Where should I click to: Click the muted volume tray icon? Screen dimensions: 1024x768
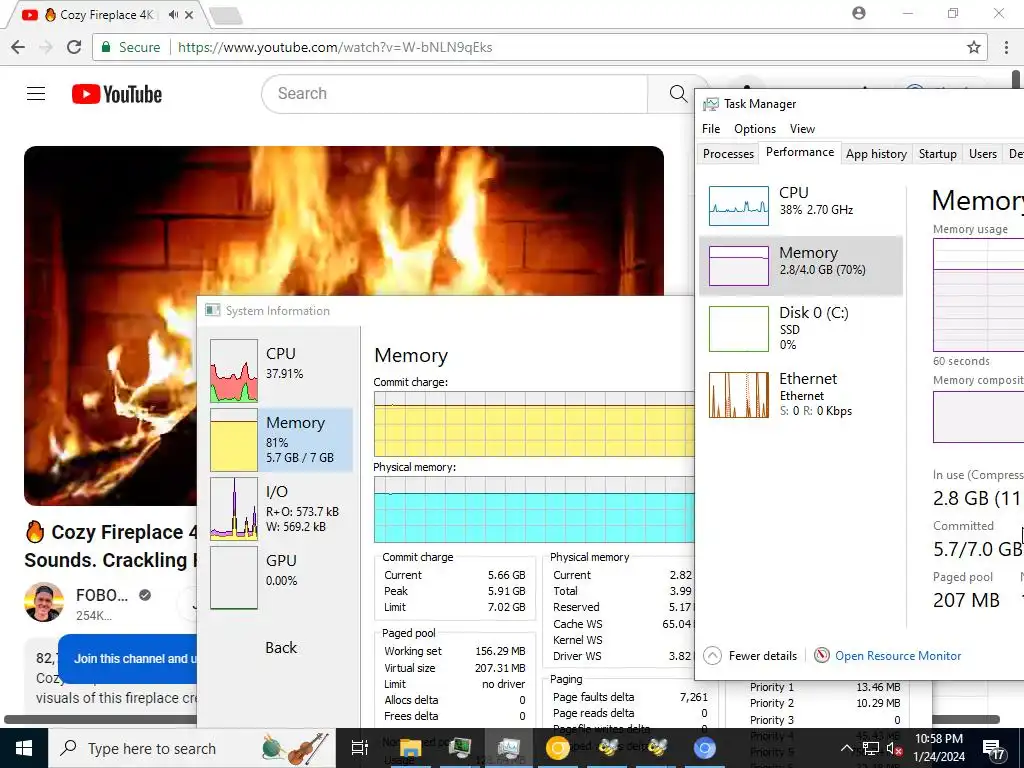point(895,748)
